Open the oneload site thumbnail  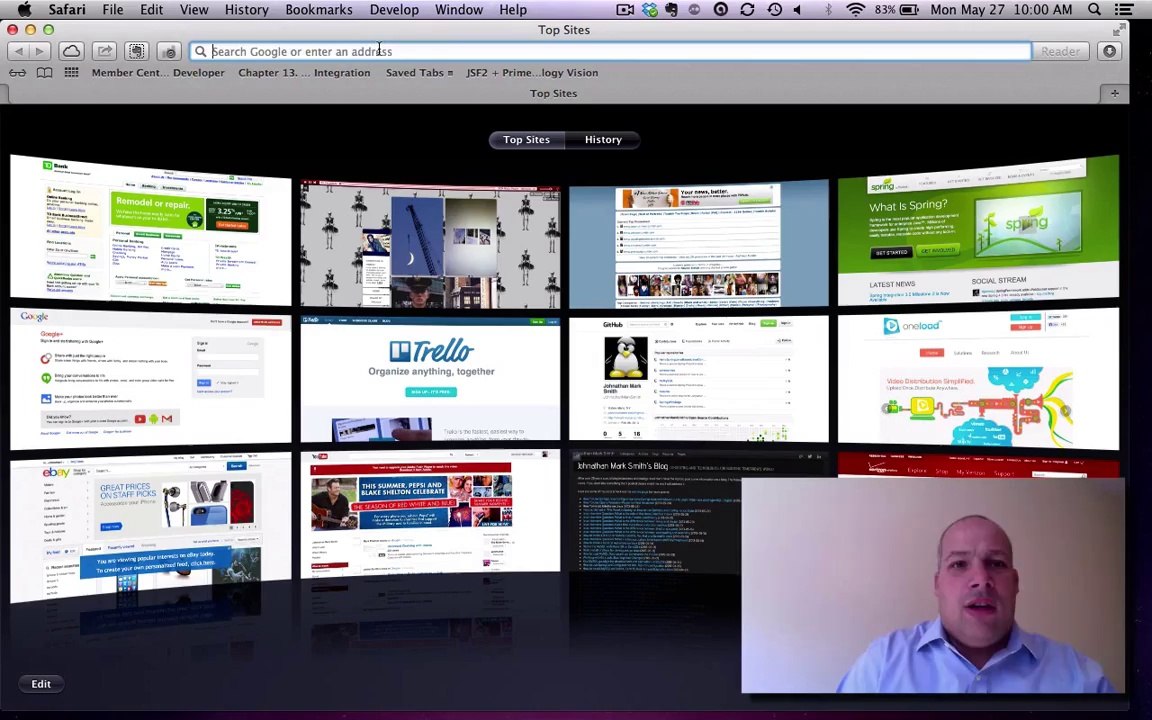pos(979,378)
